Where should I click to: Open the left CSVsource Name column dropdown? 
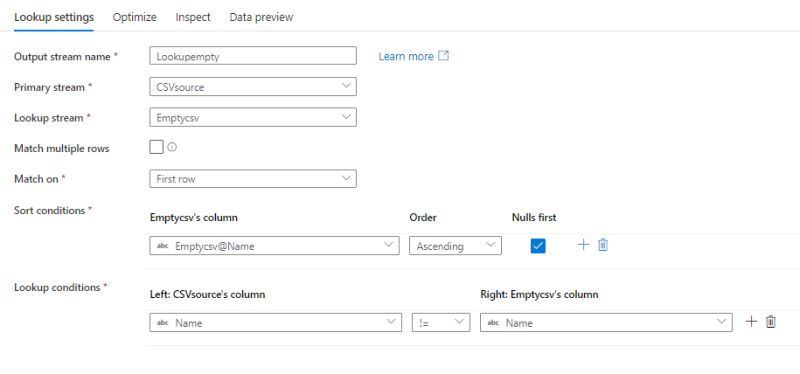(x=276, y=322)
